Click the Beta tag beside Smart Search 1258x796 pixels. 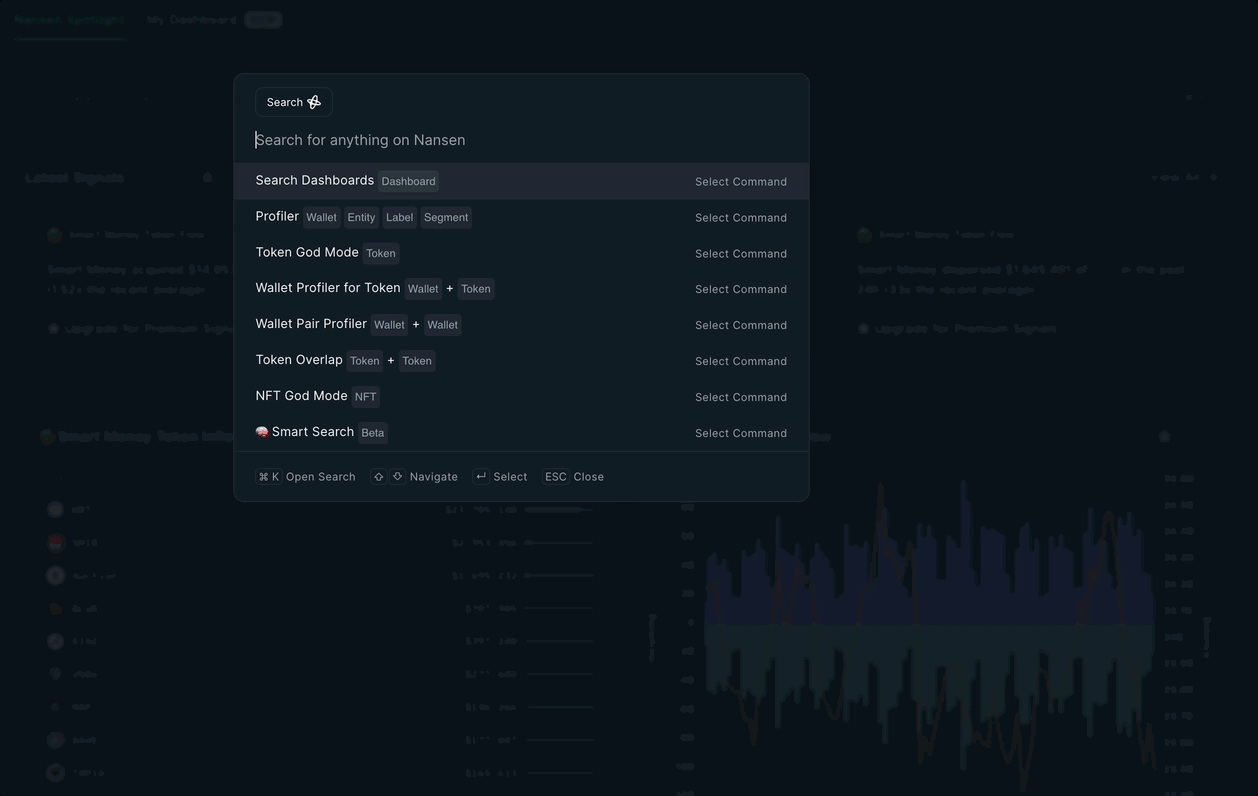coord(373,433)
